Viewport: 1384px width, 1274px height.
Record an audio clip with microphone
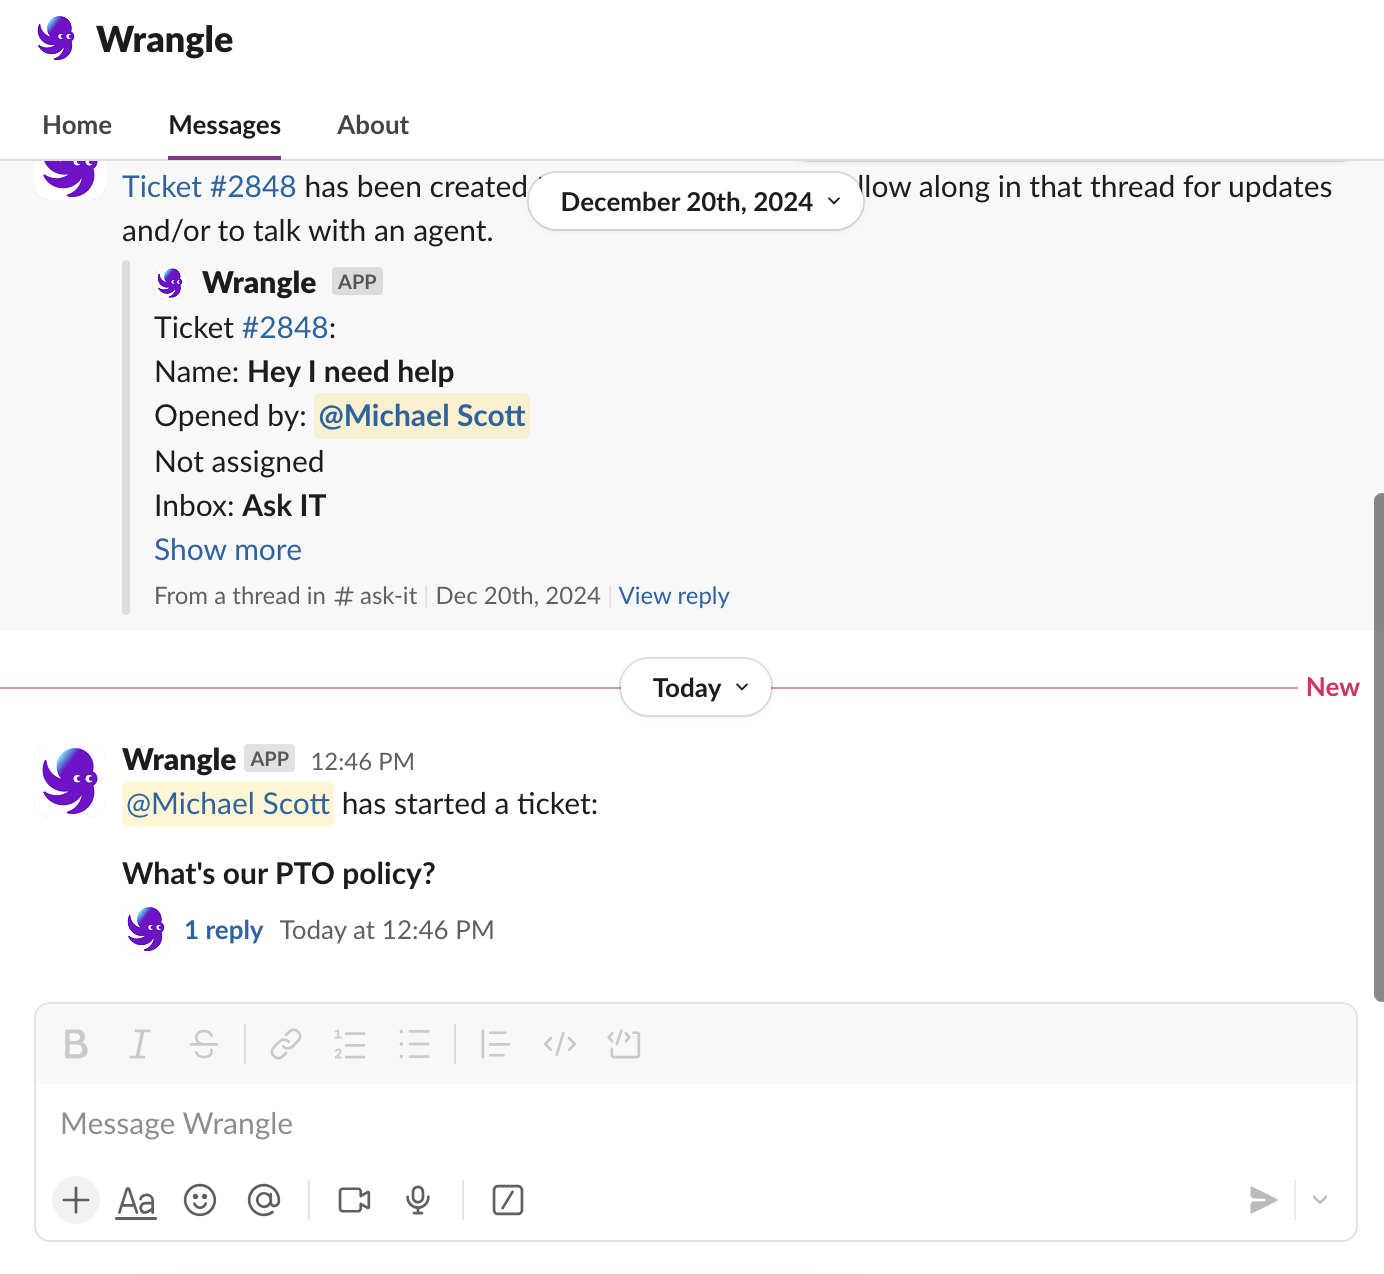coord(418,1200)
